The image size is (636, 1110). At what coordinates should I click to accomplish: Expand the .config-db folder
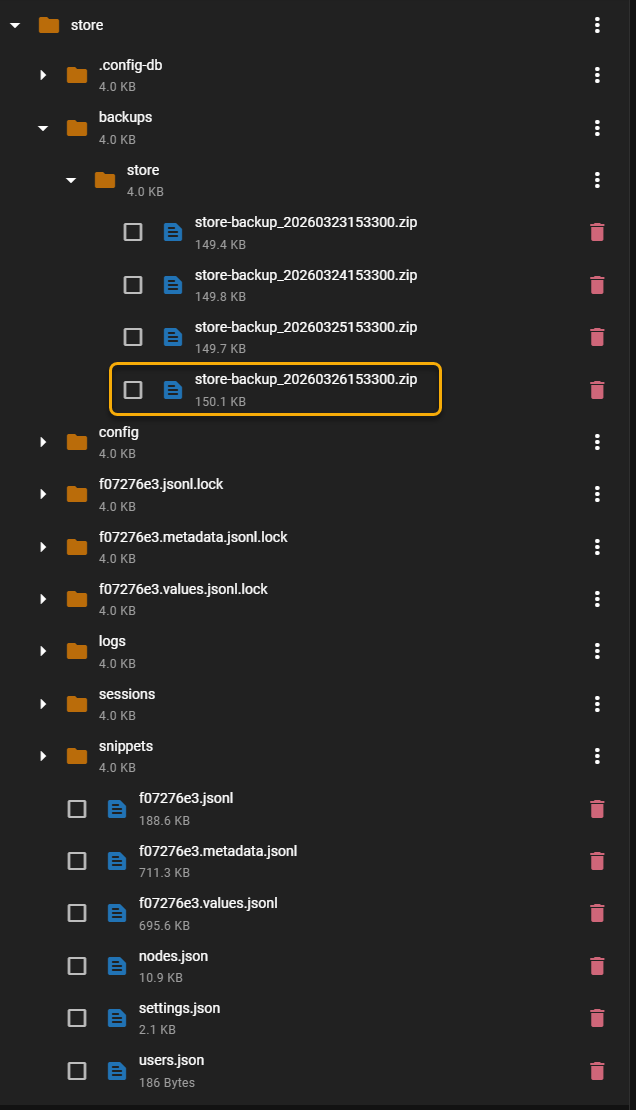click(x=43, y=75)
